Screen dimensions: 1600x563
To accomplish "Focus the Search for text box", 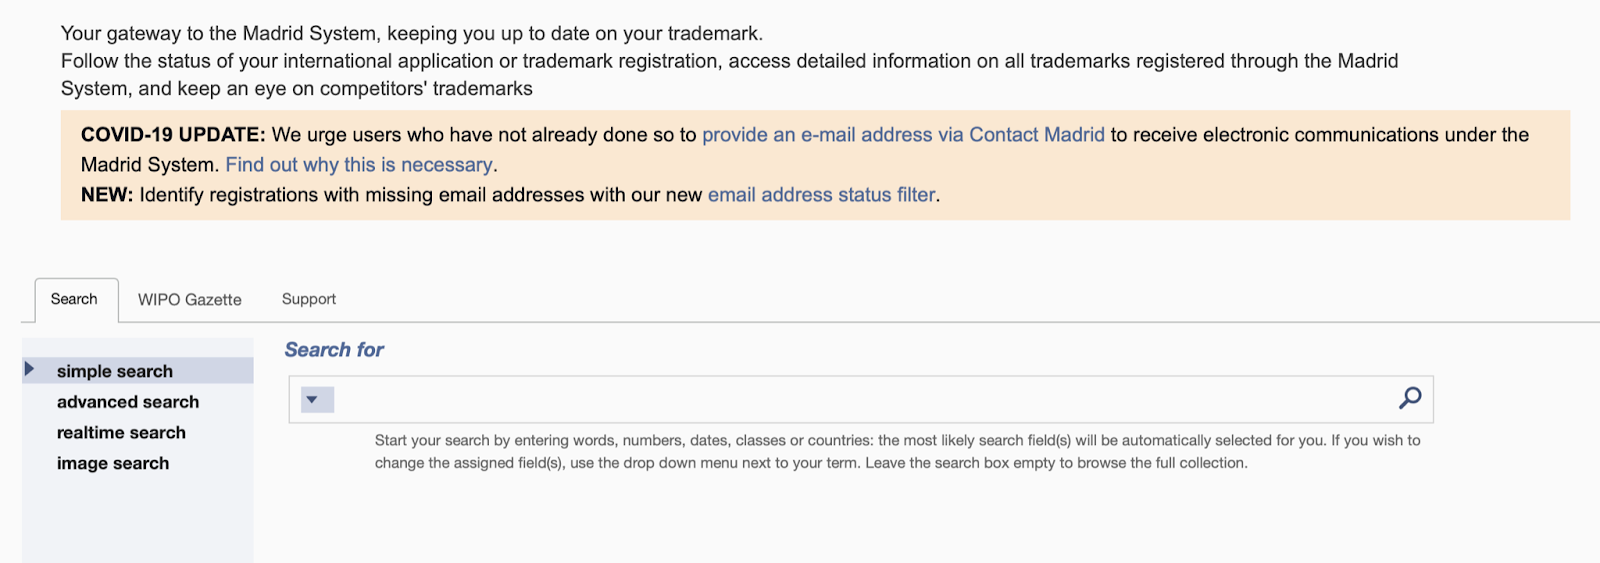I will (860, 400).
